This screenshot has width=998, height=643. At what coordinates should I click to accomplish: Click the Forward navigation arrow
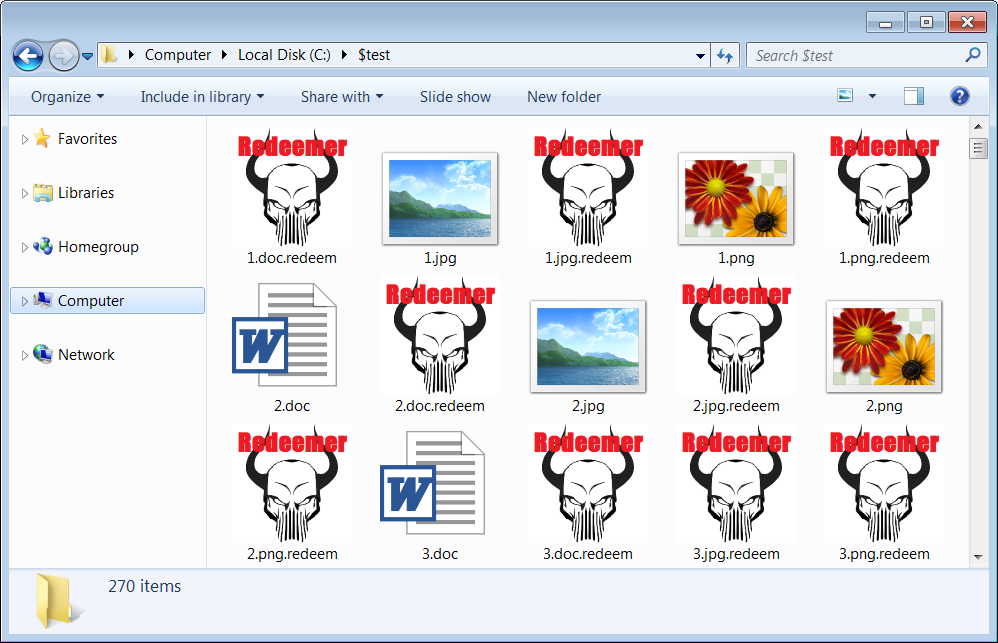pyautogui.click(x=63, y=56)
